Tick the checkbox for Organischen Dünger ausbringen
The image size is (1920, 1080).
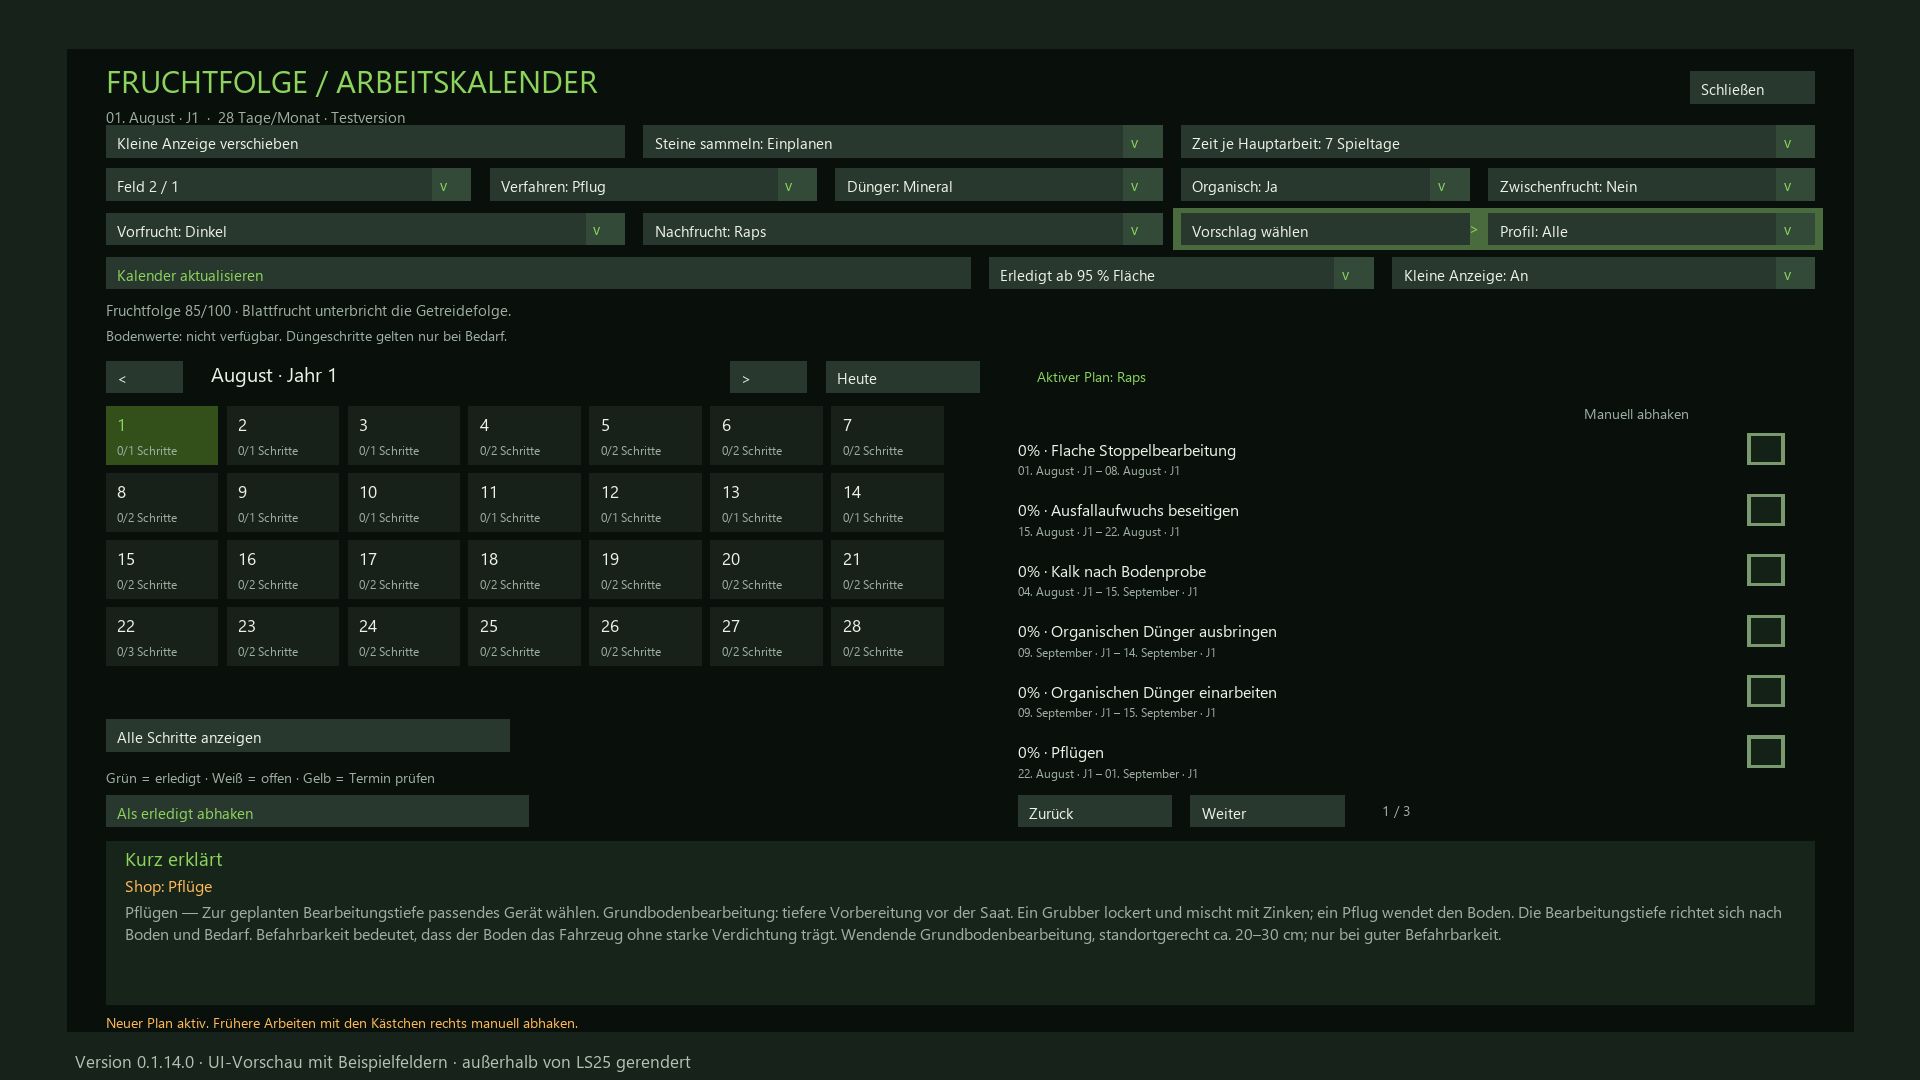coord(1765,631)
